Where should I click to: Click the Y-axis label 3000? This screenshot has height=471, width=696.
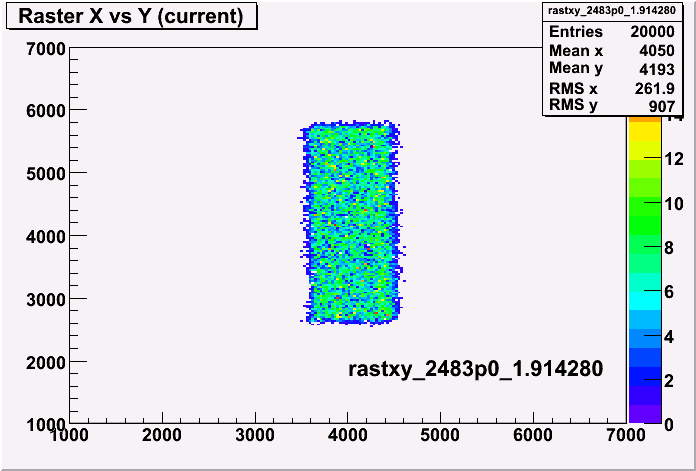pyautogui.click(x=46, y=299)
